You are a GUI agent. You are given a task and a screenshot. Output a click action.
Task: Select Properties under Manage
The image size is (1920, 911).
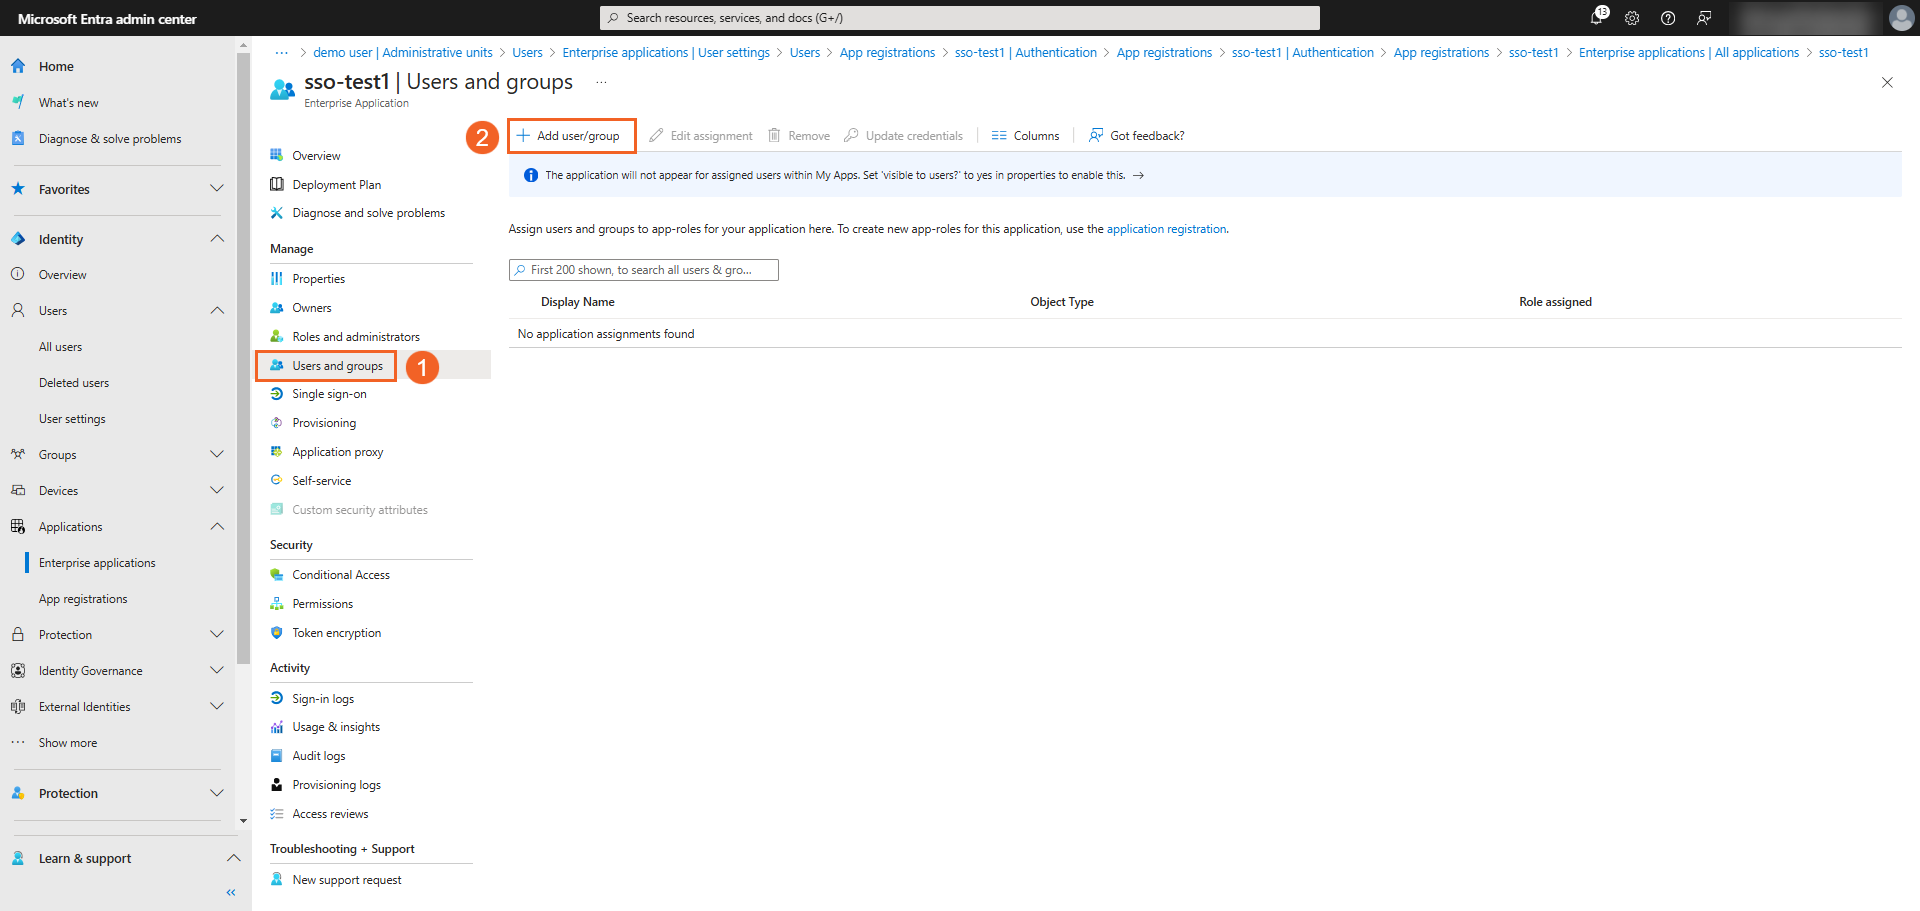318,279
